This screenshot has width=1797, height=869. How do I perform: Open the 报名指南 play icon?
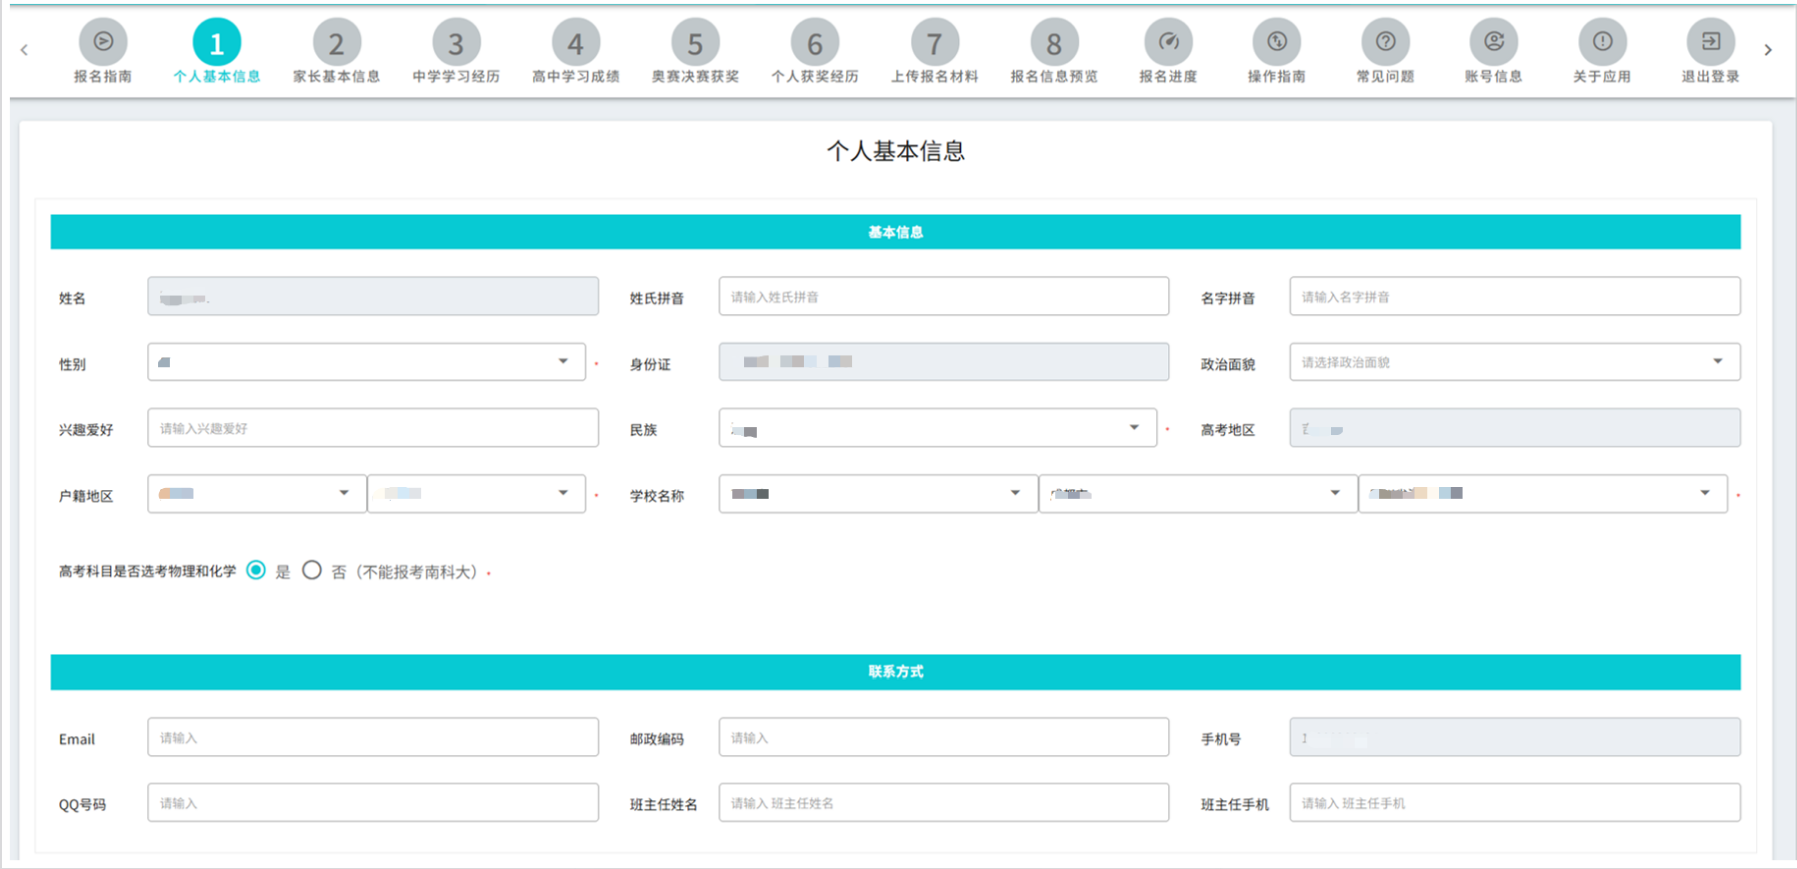coord(103,42)
